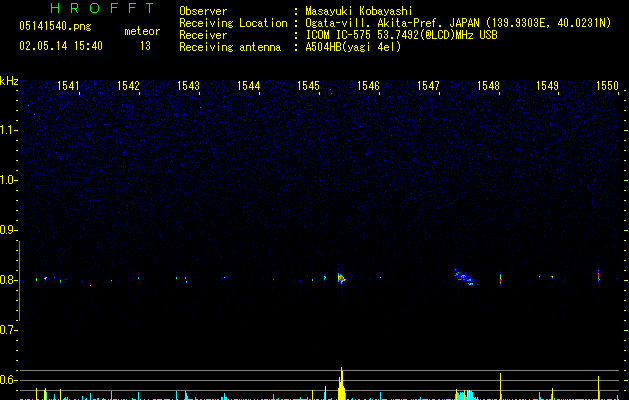Click the echo near 1550
This screenshot has width=629, height=400.
(x=598, y=276)
